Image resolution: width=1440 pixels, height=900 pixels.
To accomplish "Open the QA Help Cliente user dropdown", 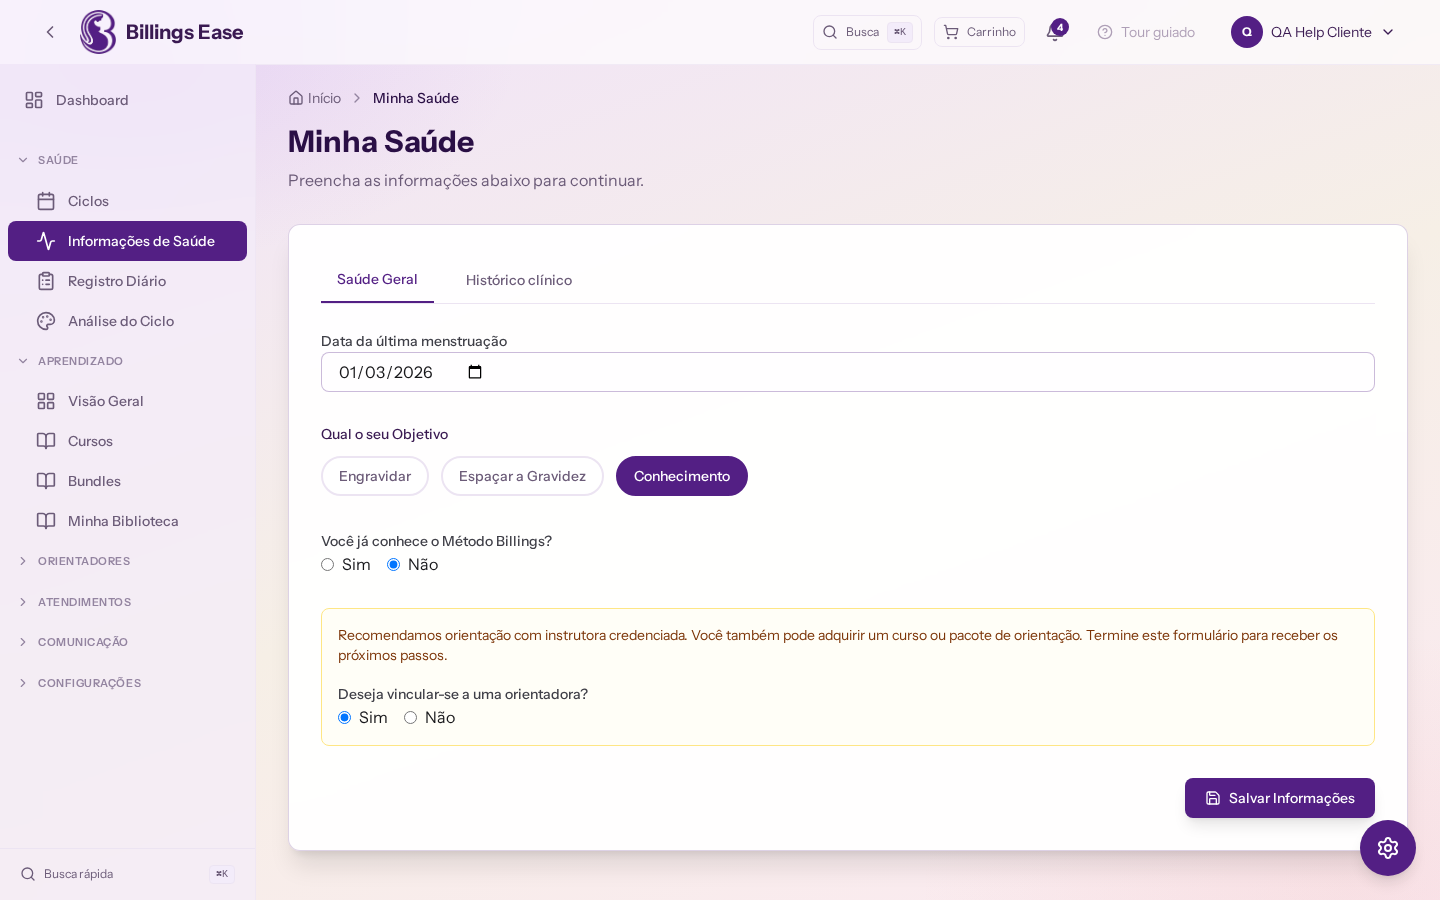I will click(x=1313, y=32).
